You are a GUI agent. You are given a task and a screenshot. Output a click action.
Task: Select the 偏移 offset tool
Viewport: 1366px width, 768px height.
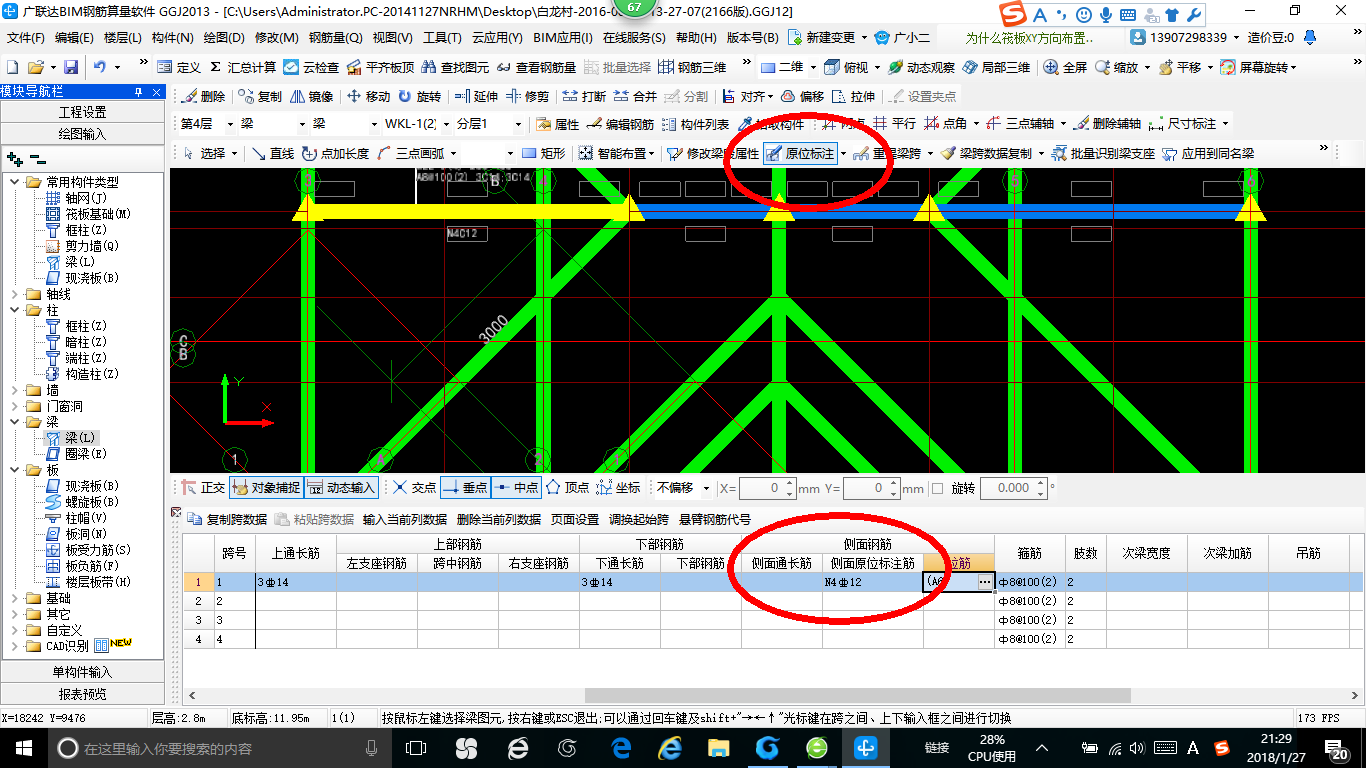coord(803,96)
